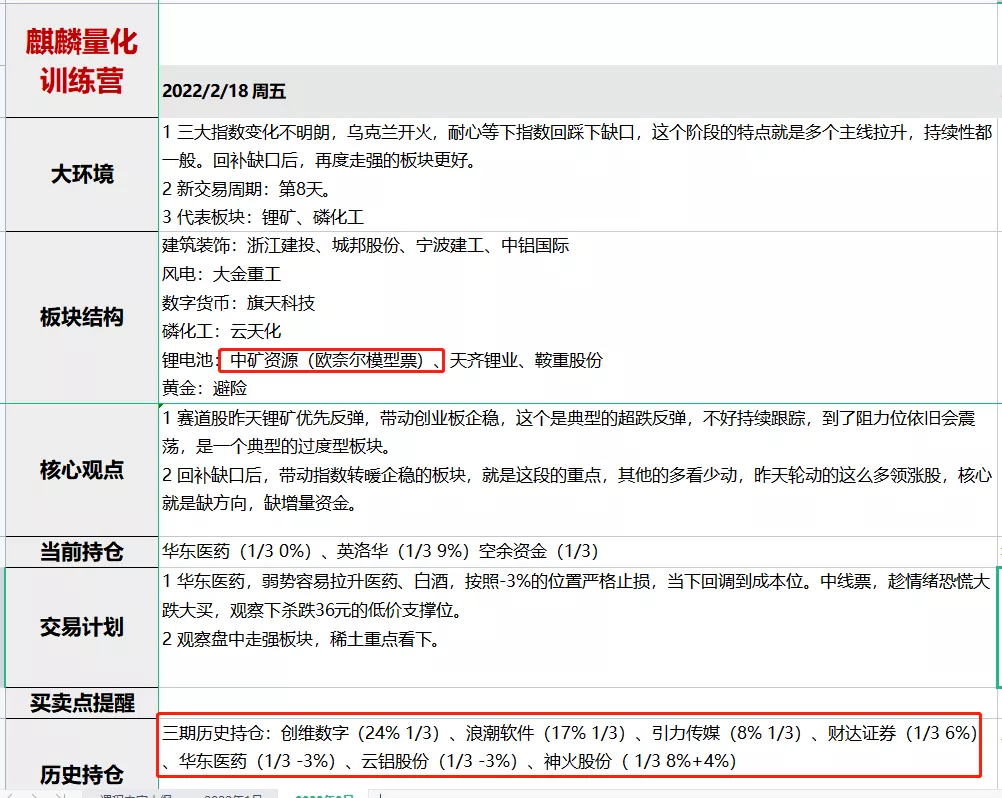Select the 交易计划 label cell
Image resolution: width=1002 pixels, height=798 pixels.
coord(80,627)
